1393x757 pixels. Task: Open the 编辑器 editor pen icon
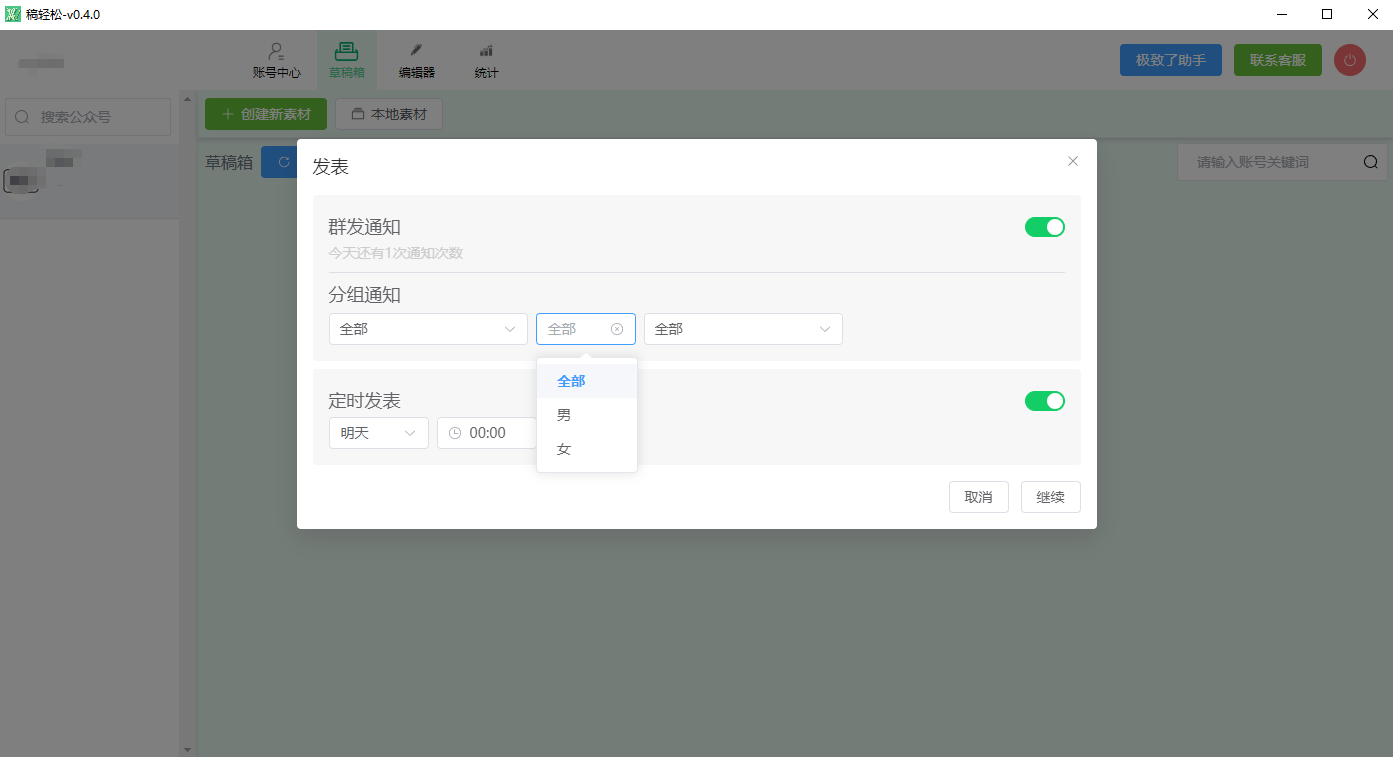coord(416,52)
